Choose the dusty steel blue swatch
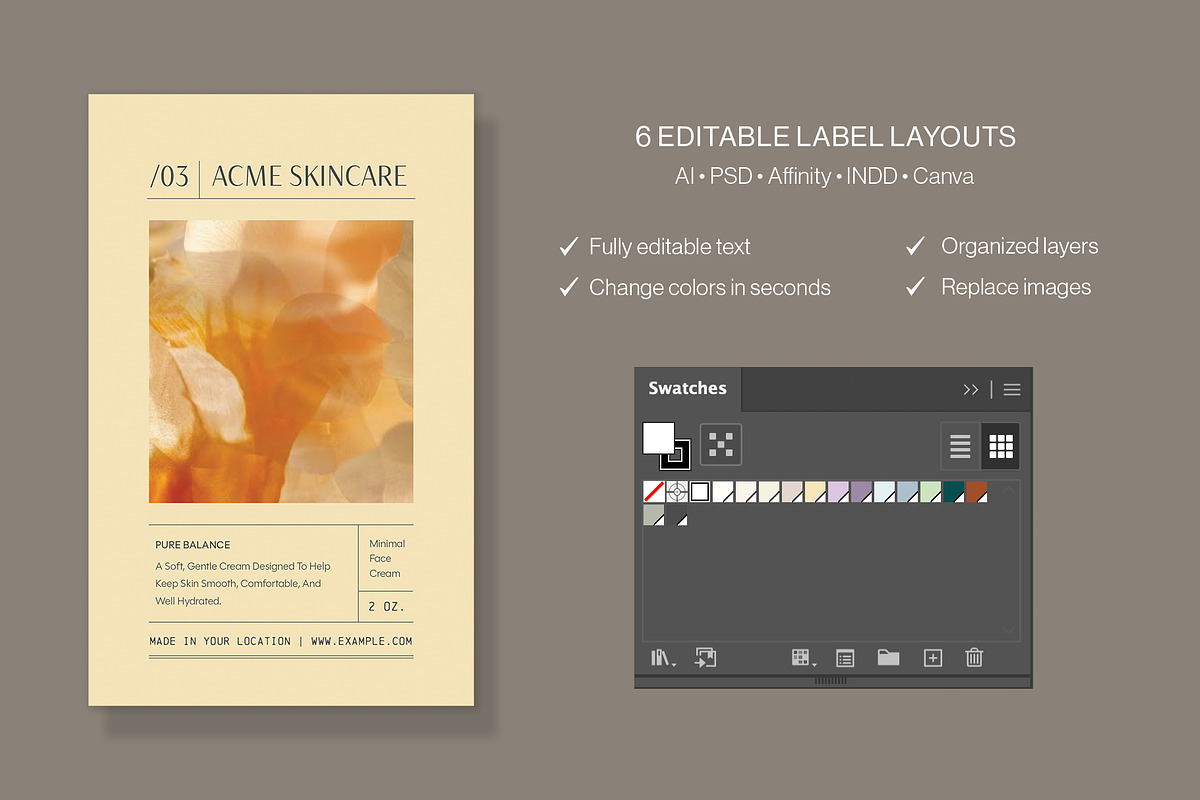The image size is (1200, 800). (907, 492)
